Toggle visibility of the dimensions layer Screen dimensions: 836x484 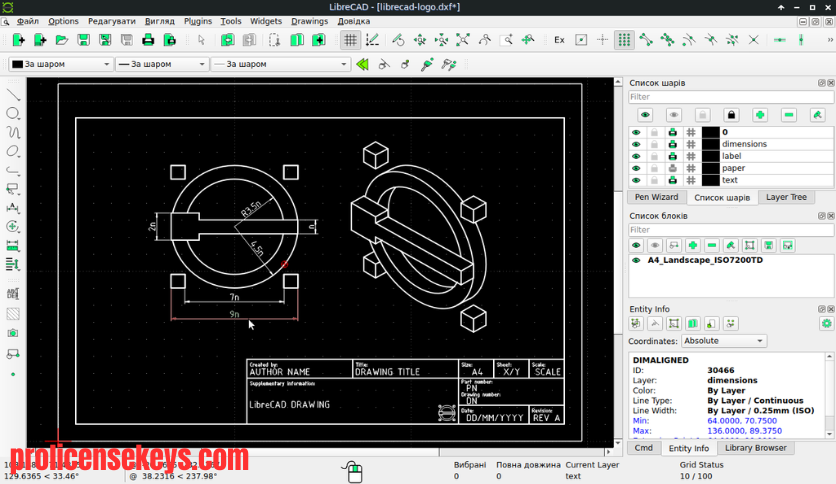(636, 144)
